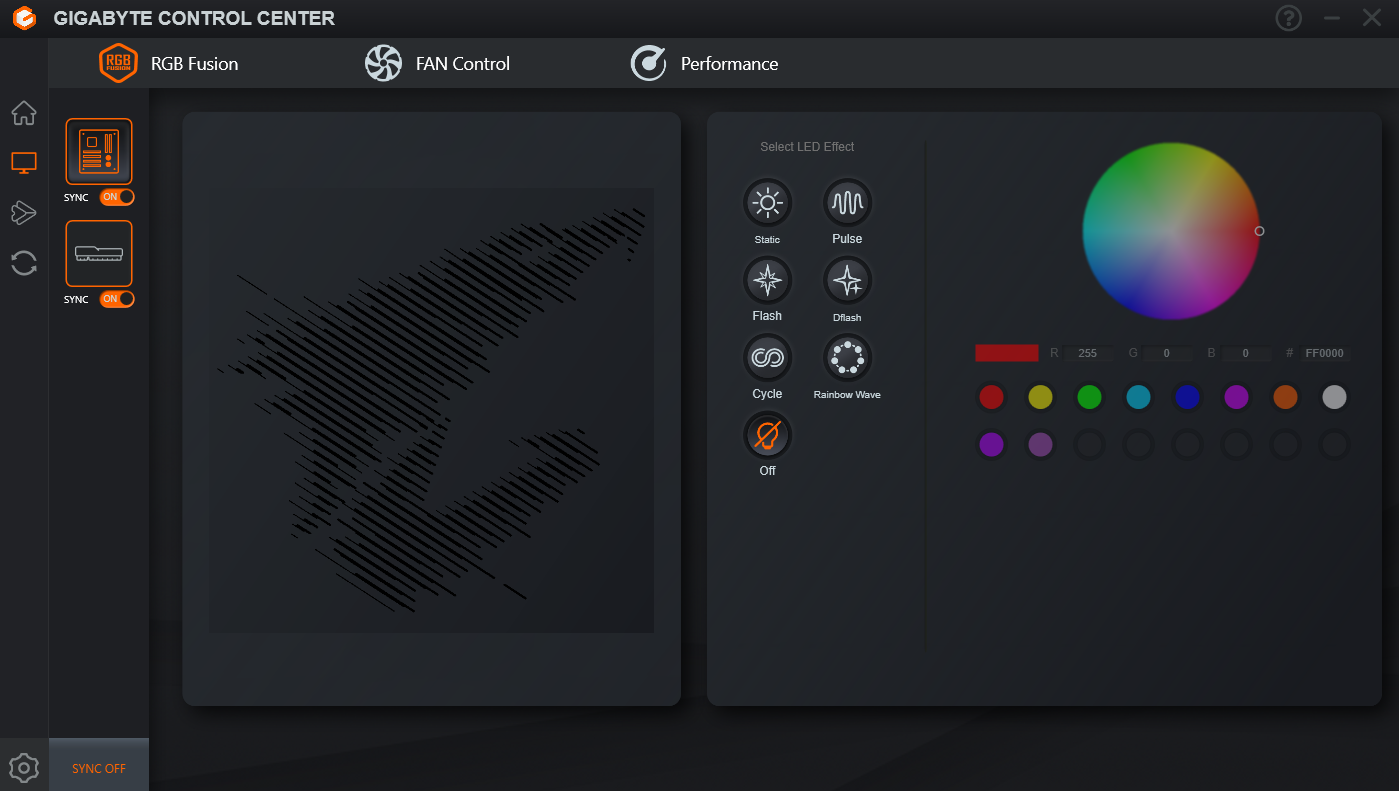Click the hex color field FF0000

(x=1325, y=353)
